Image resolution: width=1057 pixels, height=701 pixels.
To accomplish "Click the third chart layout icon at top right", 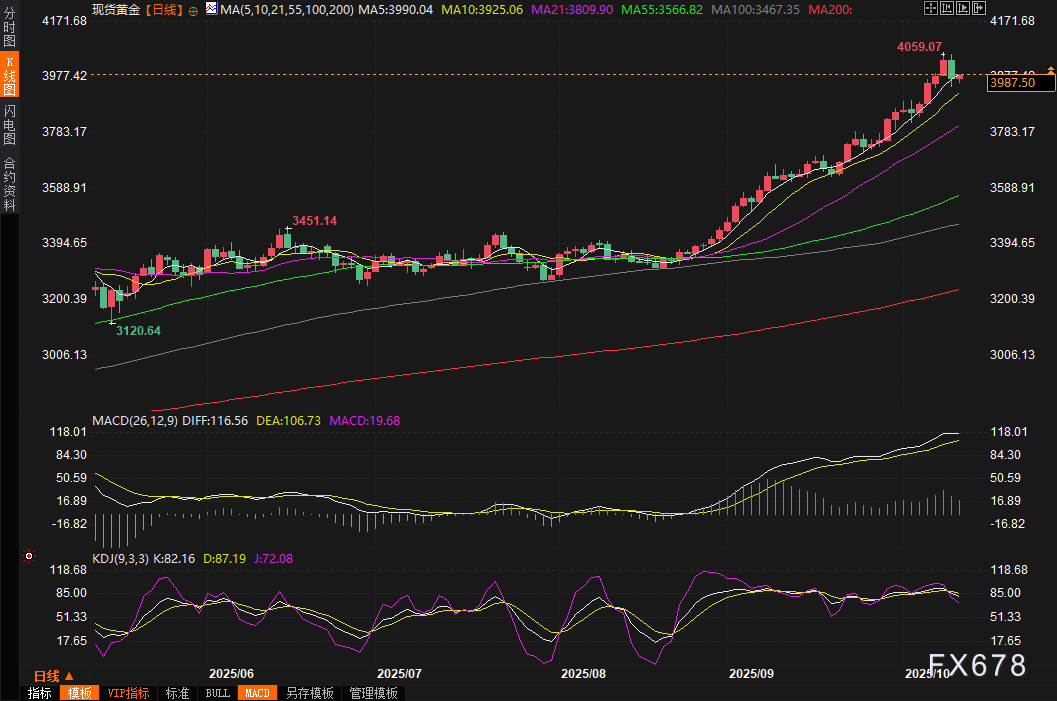I will [x=961, y=9].
